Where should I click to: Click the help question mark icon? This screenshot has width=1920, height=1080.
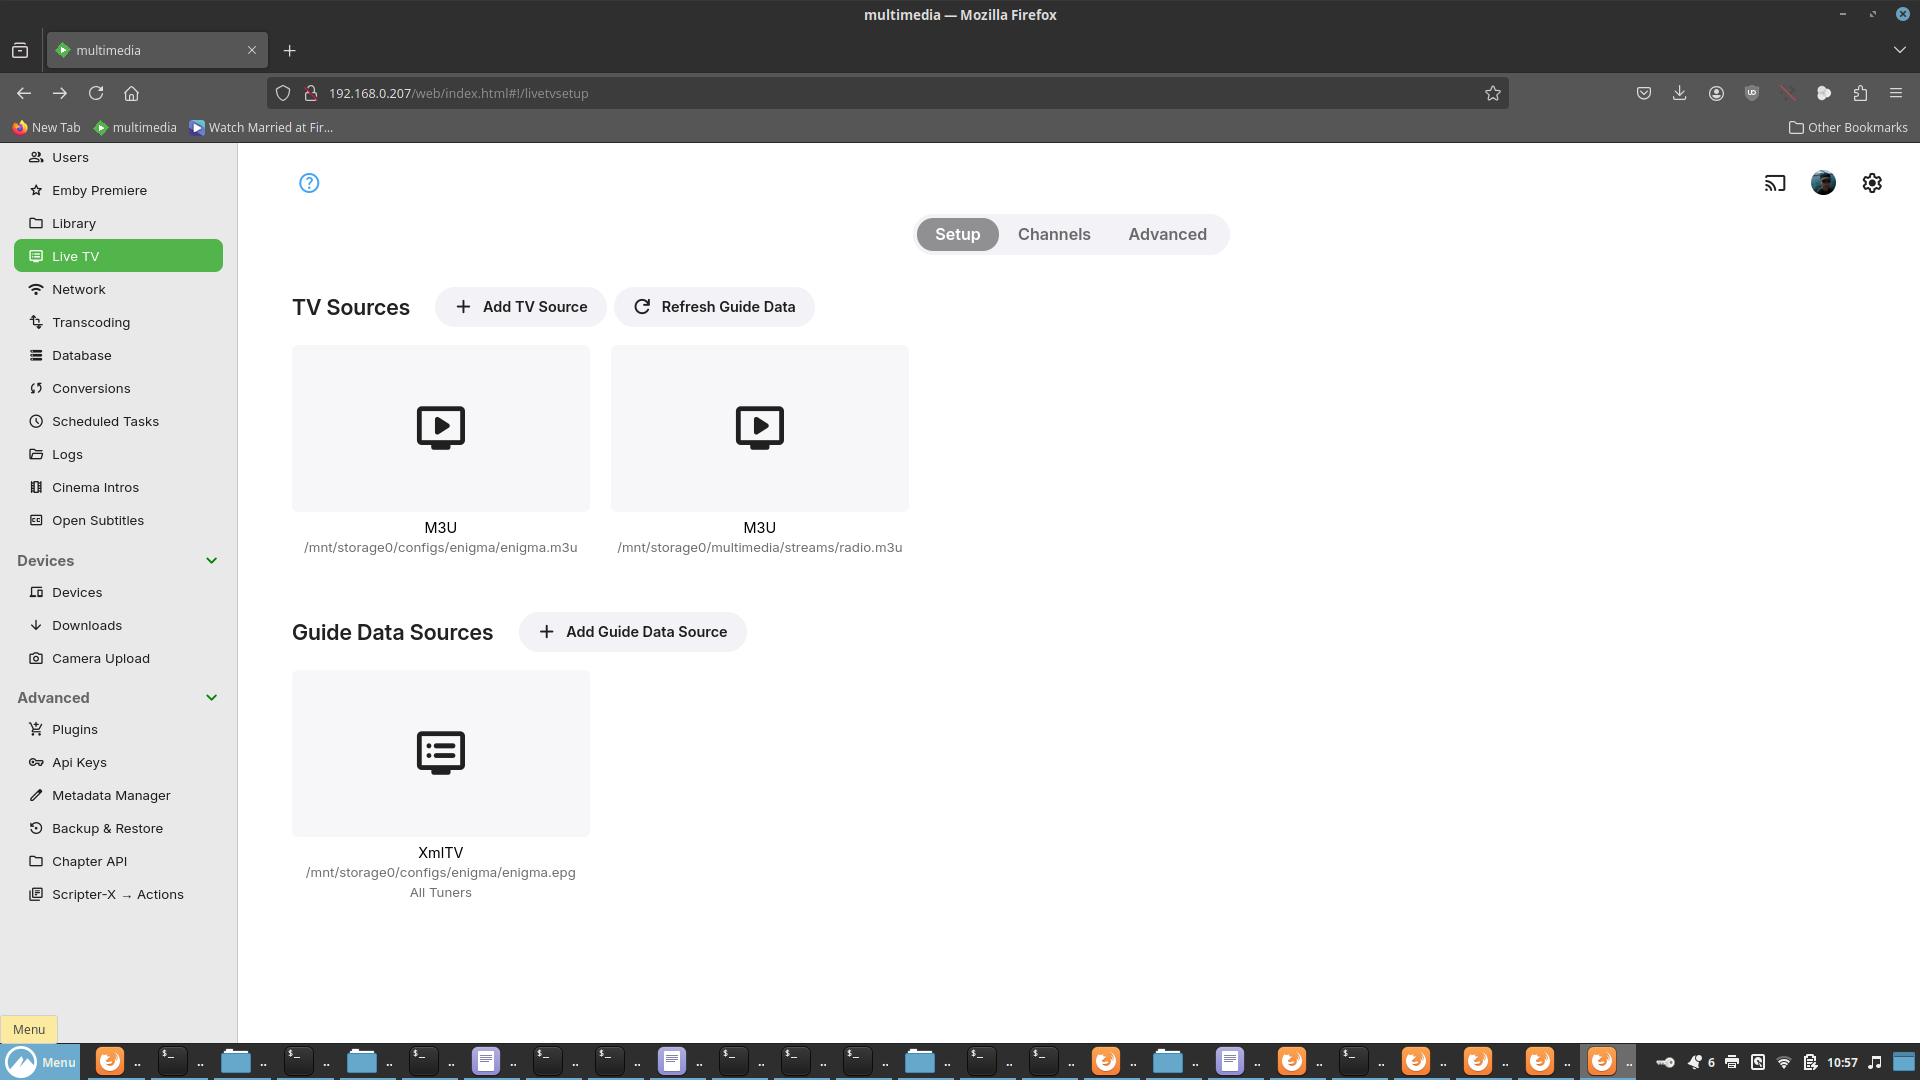click(309, 183)
